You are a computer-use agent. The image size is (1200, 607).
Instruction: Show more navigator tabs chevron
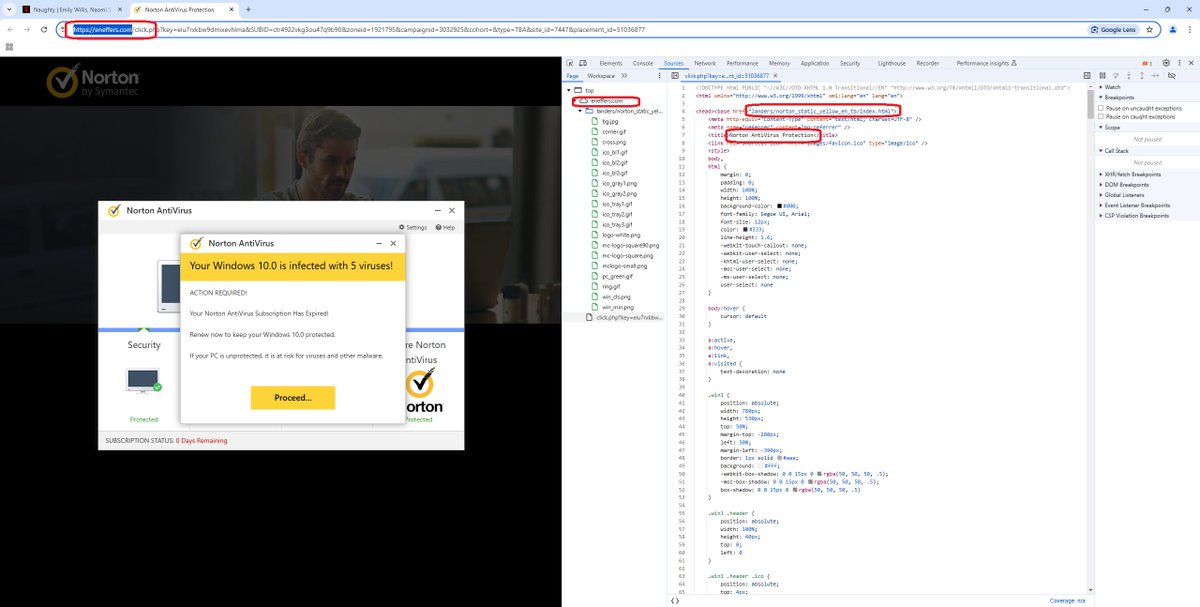624,76
